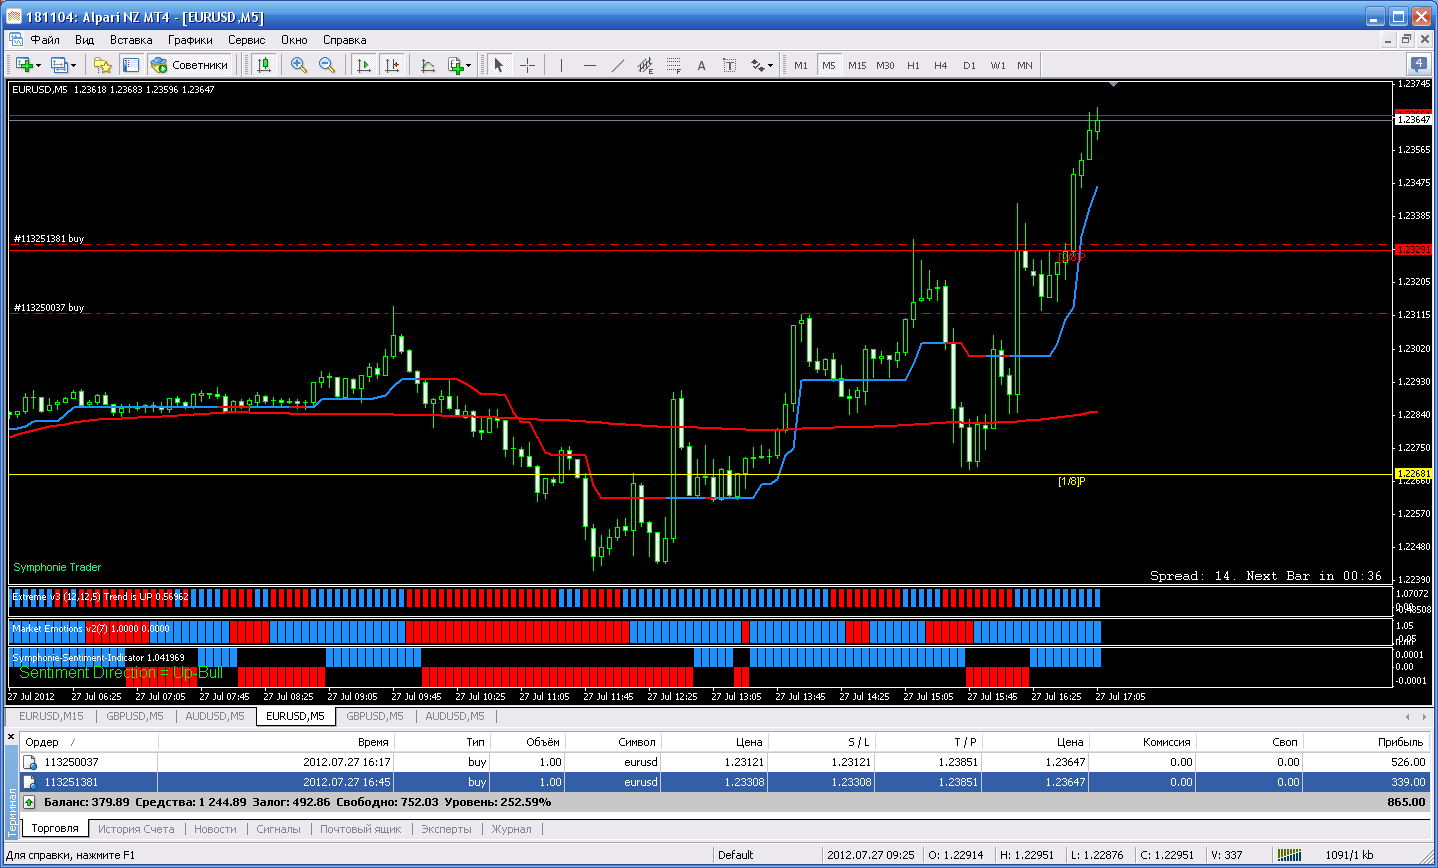The height and width of the screenshot is (868, 1438).
Task: Switch timeframe to W1
Action: click(998, 65)
